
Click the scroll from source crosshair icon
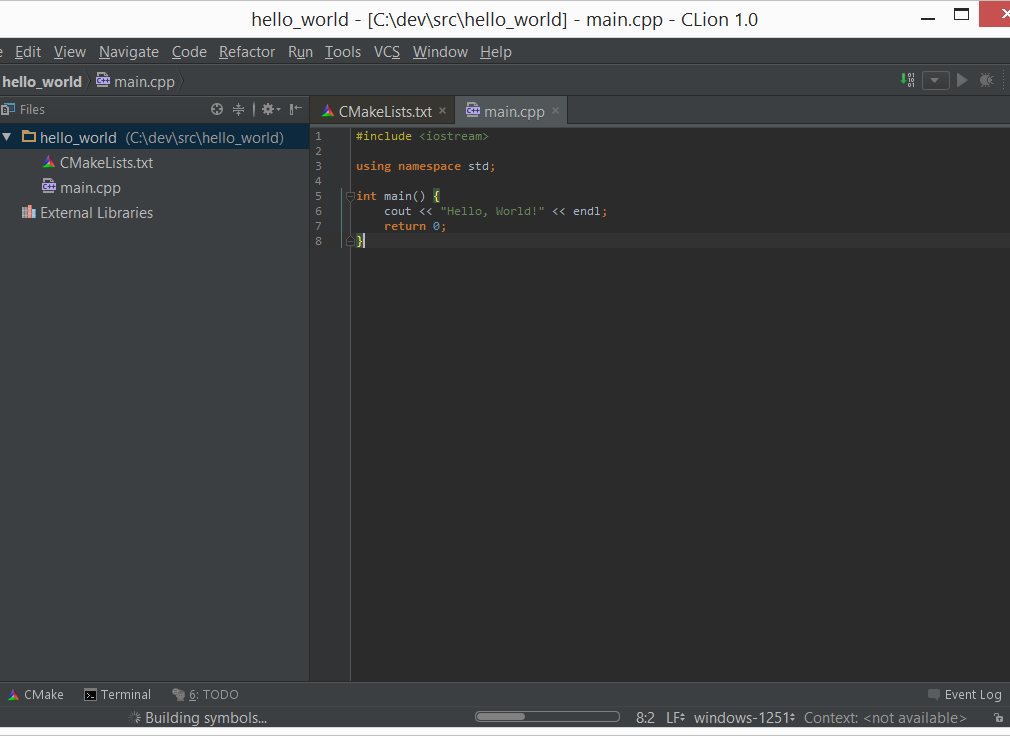pyautogui.click(x=217, y=109)
